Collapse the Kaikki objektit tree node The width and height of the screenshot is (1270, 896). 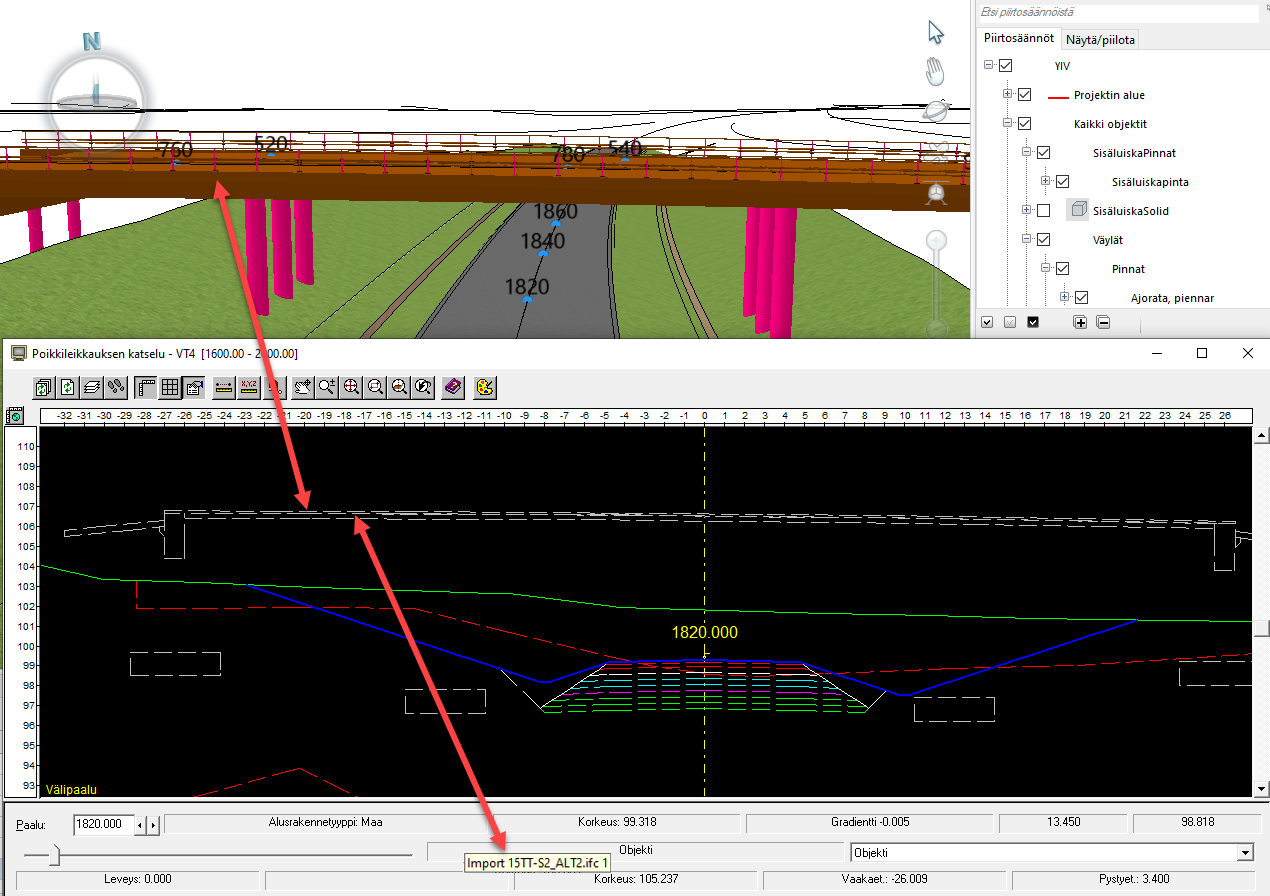1007,124
